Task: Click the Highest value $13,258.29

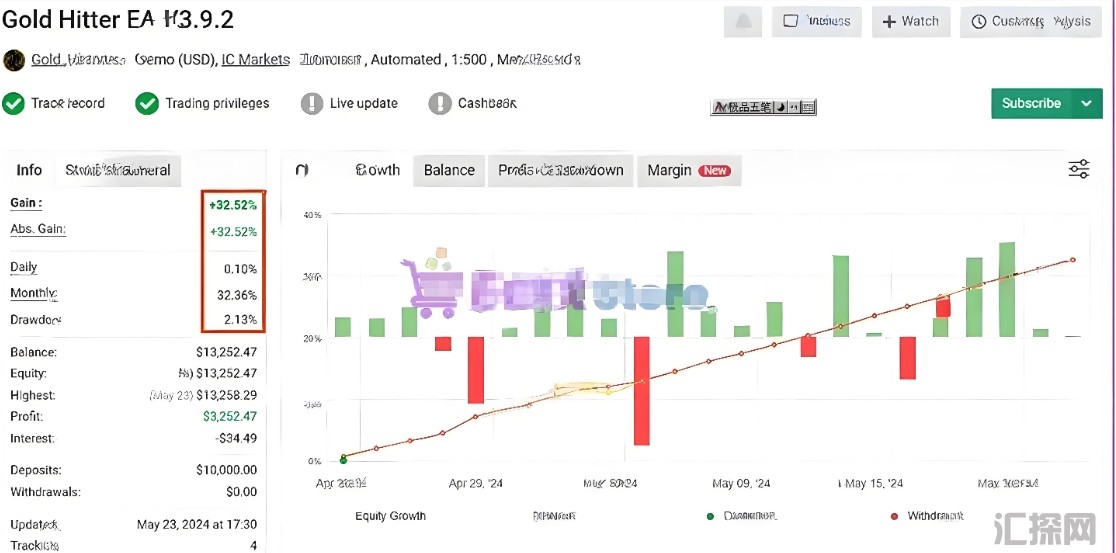Action: coord(226,394)
